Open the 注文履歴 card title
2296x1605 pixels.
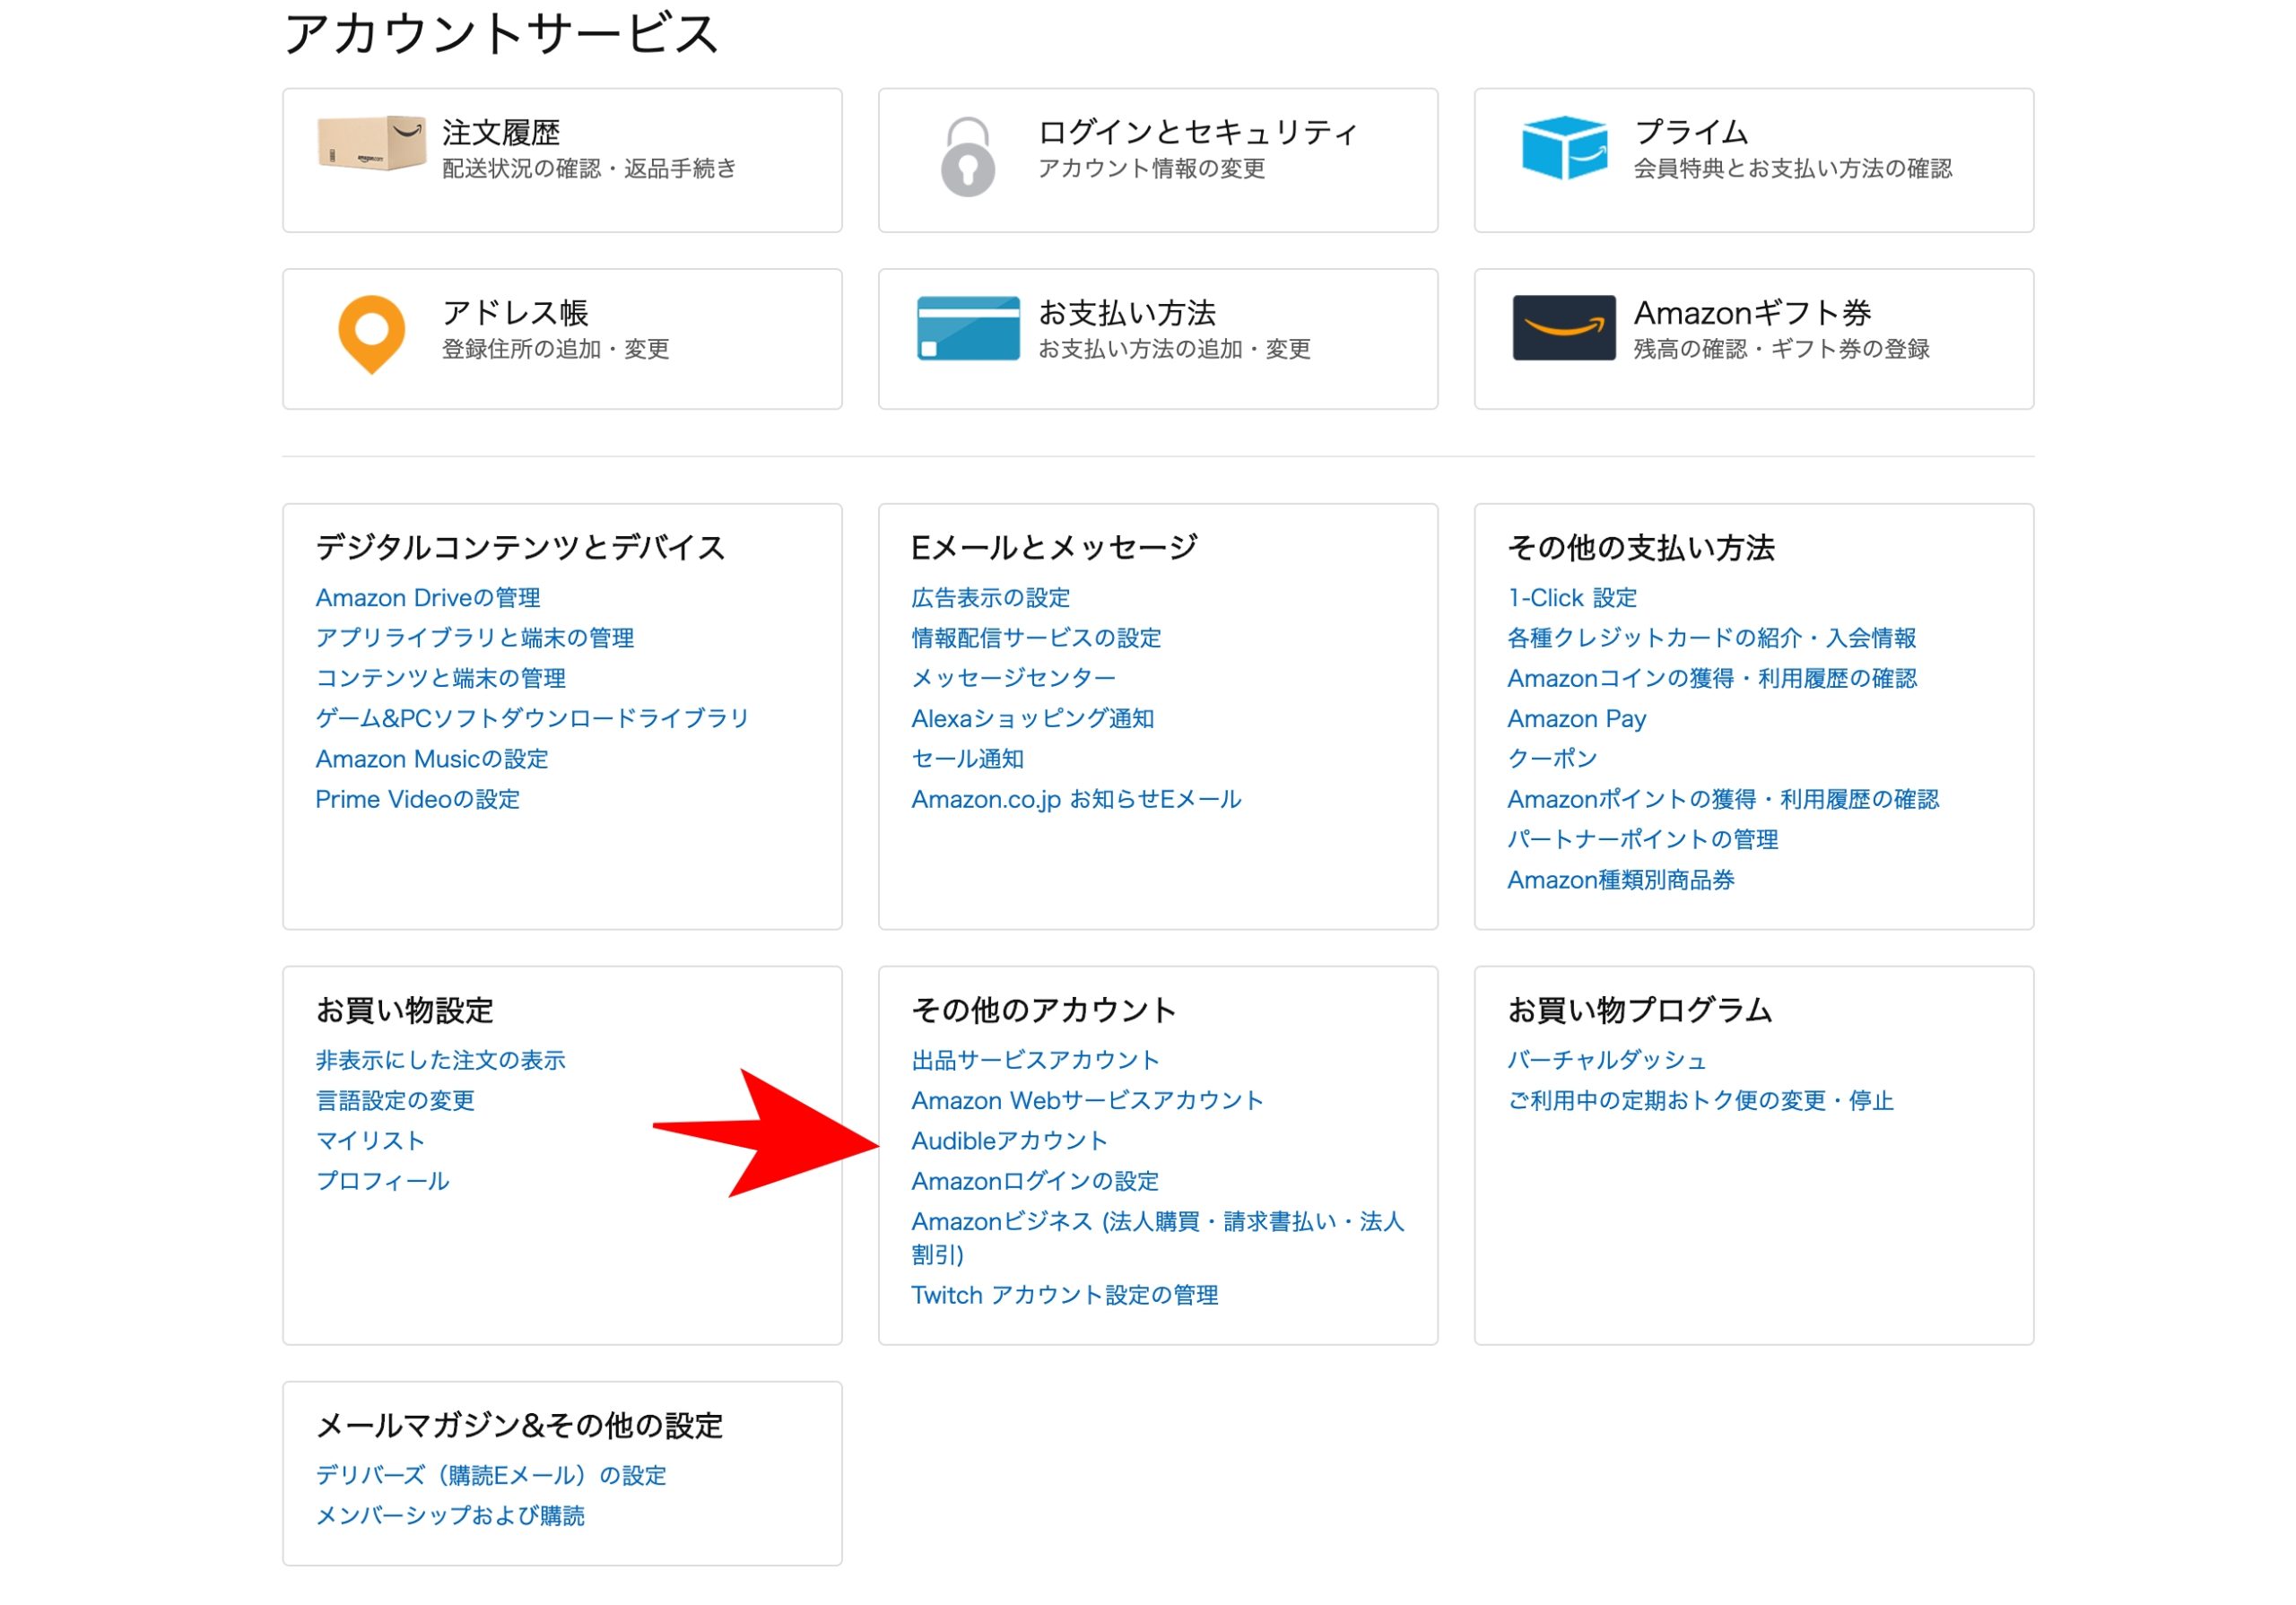(500, 132)
